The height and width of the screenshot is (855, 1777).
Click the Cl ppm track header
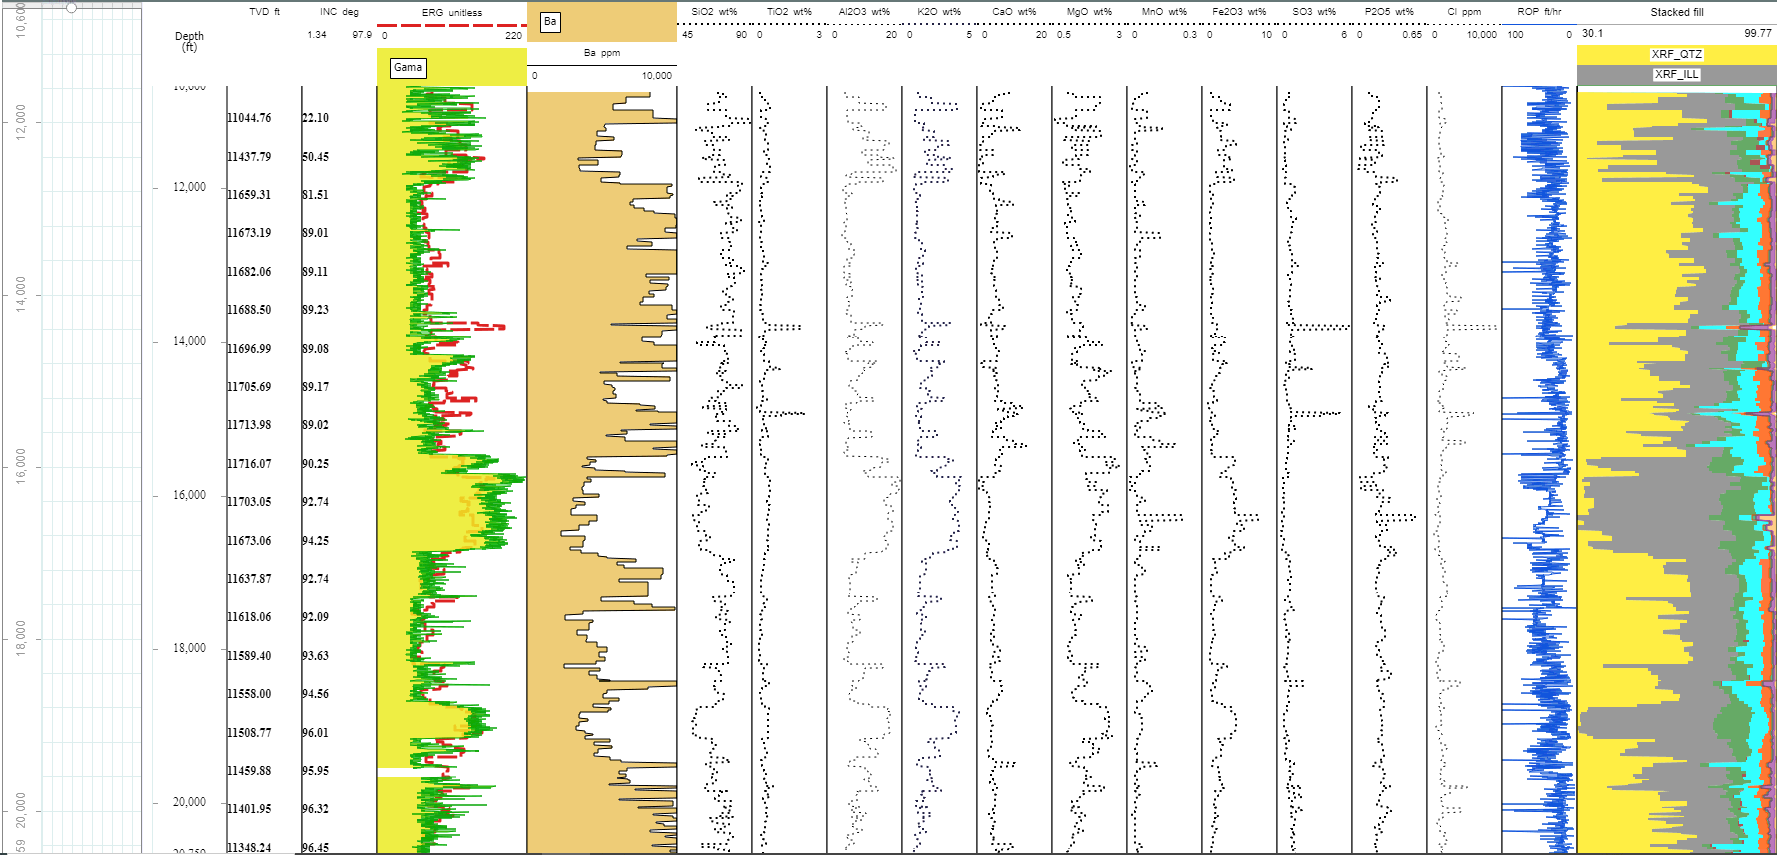(1464, 12)
